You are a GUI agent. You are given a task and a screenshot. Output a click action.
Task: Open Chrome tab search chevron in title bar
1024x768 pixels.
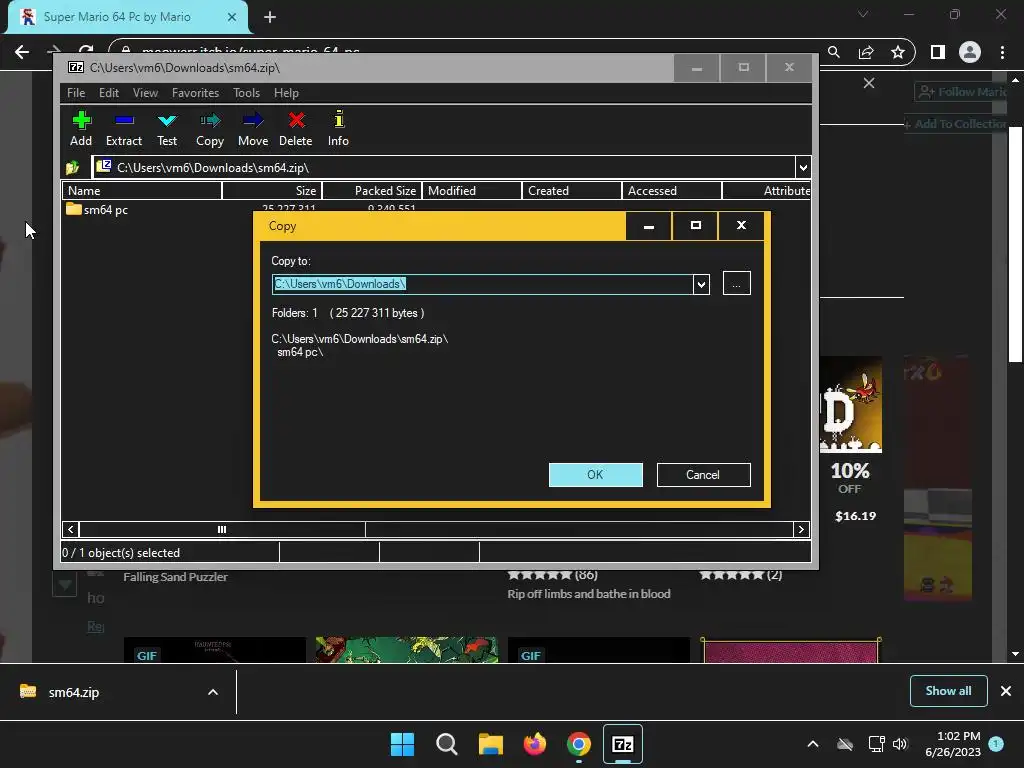pyautogui.click(x=863, y=14)
